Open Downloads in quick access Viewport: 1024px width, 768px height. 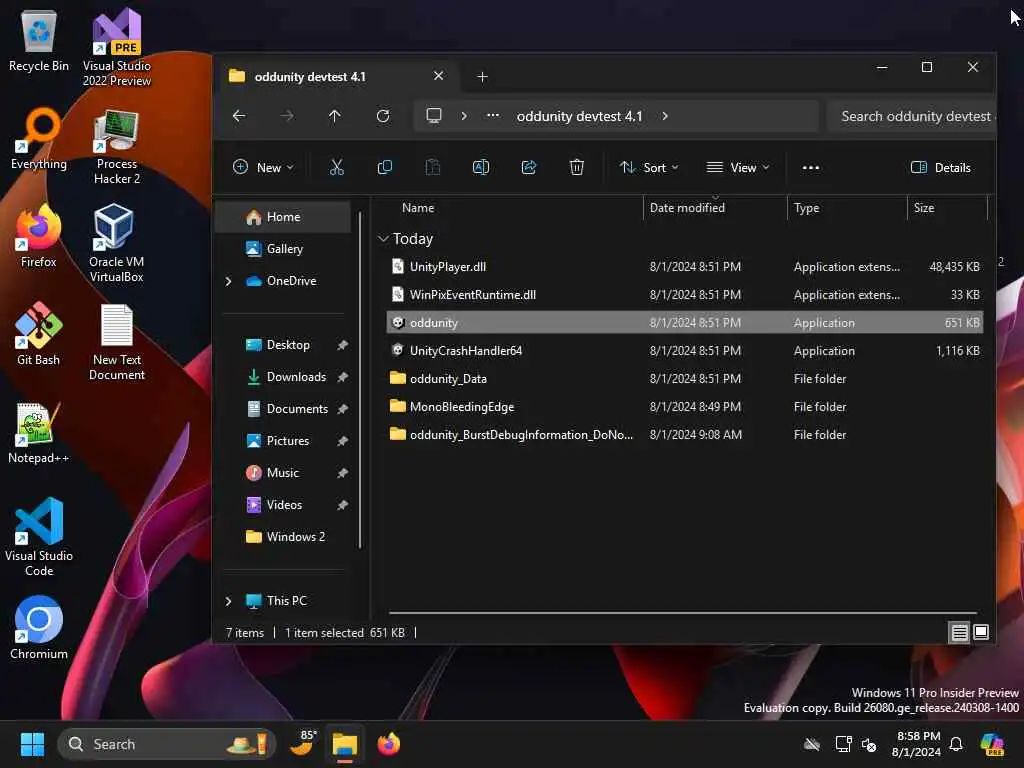coord(296,377)
